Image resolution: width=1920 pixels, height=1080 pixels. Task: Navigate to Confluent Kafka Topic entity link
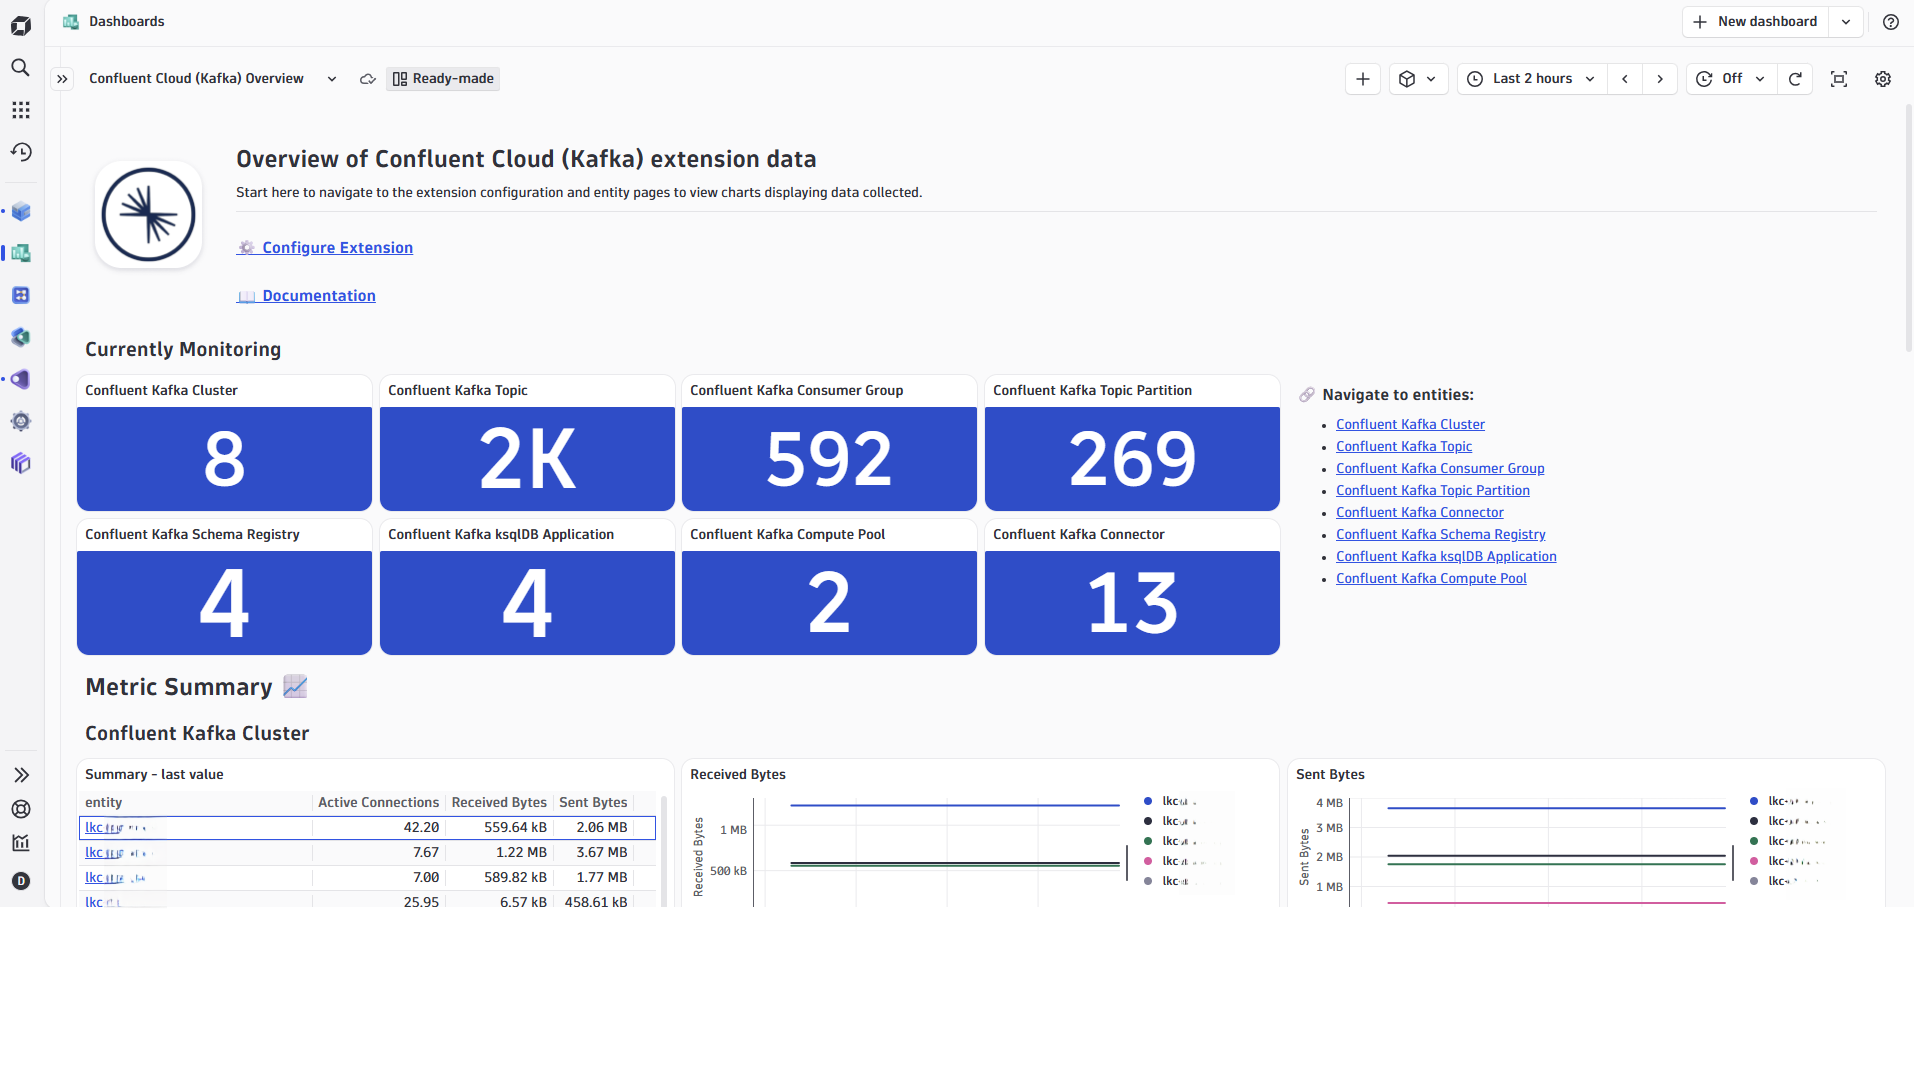tap(1404, 447)
